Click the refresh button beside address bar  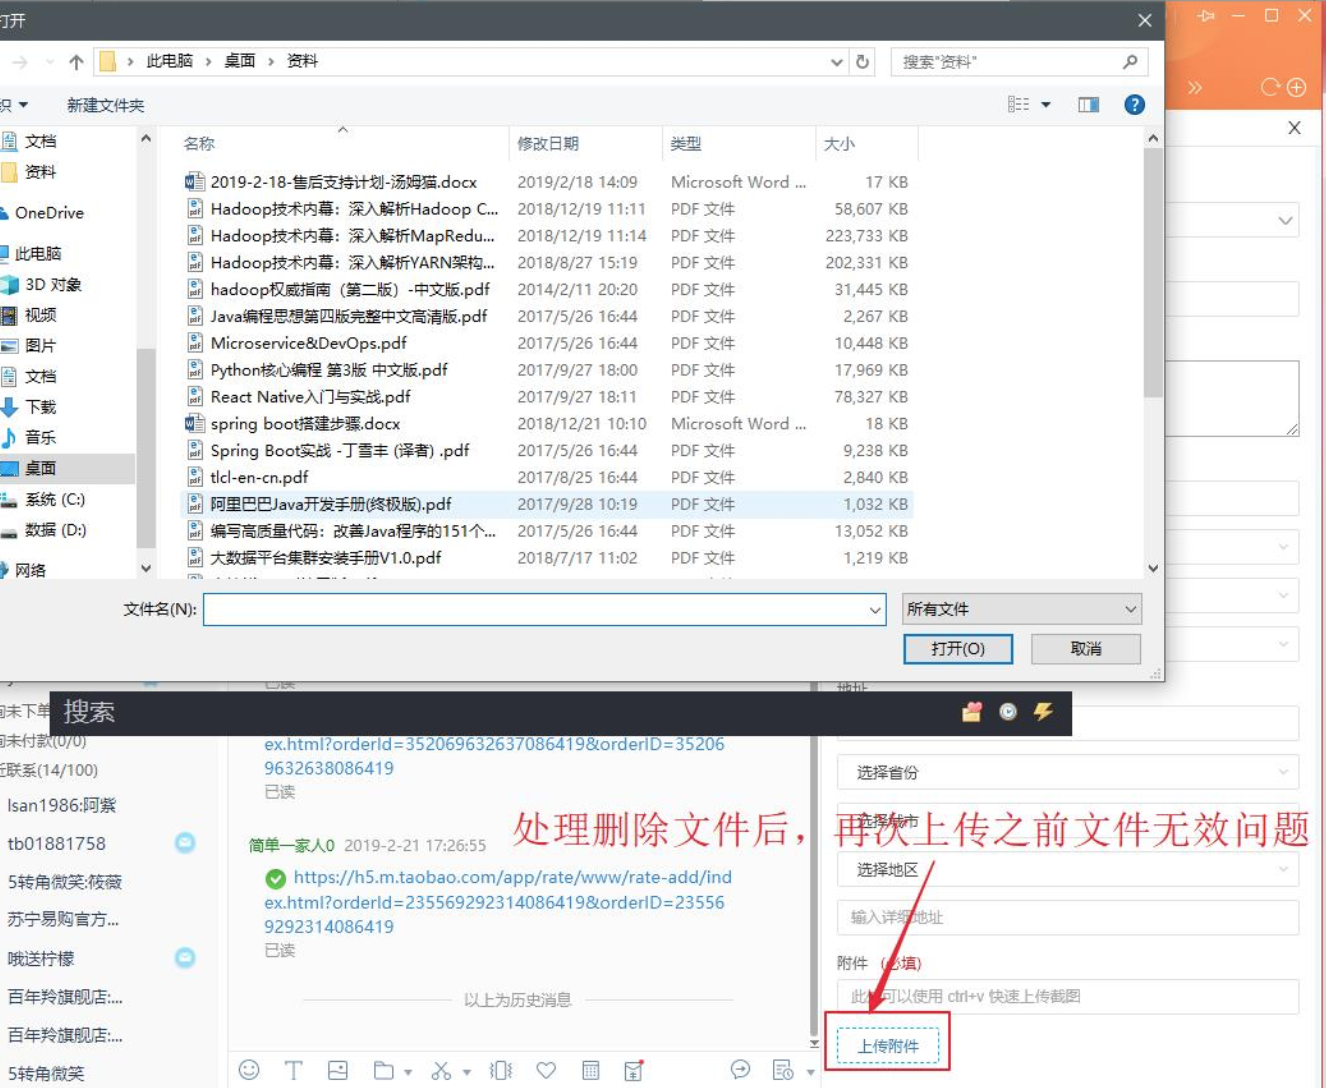(x=862, y=62)
